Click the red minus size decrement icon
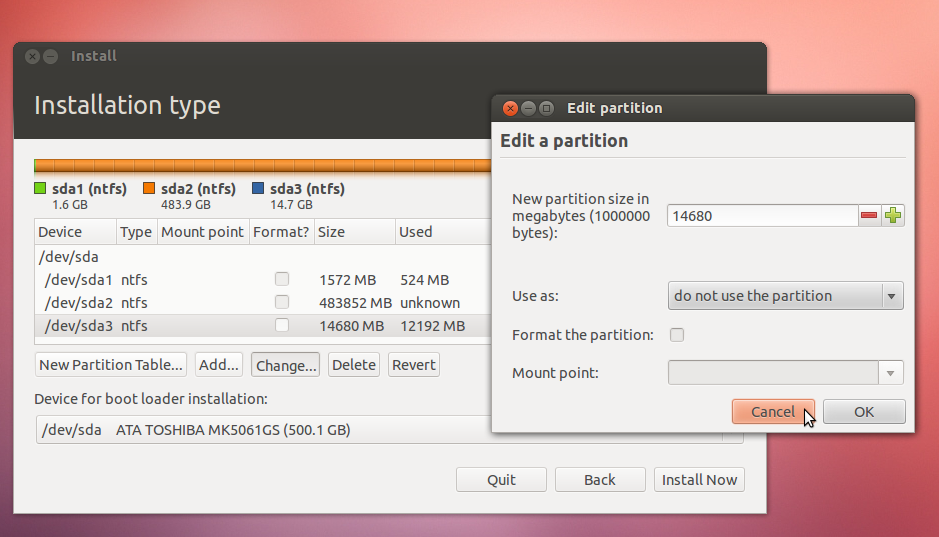The width and height of the screenshot is (939, 537). coord(869,216)
